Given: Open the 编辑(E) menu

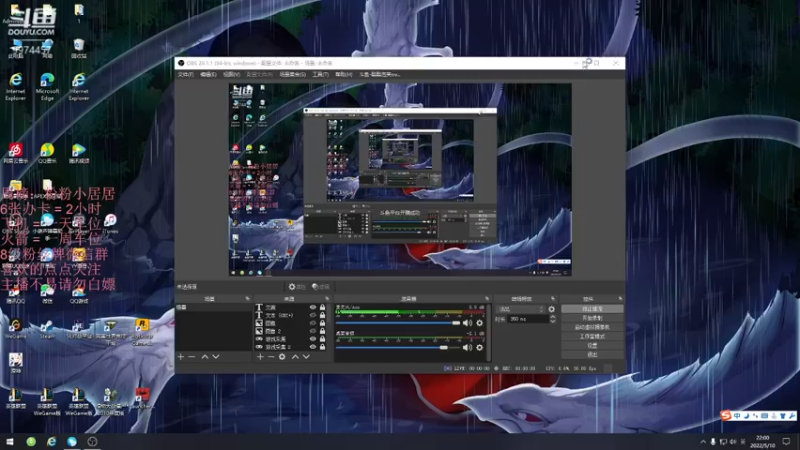Looking at the screenshot, I should click(208, 74).
